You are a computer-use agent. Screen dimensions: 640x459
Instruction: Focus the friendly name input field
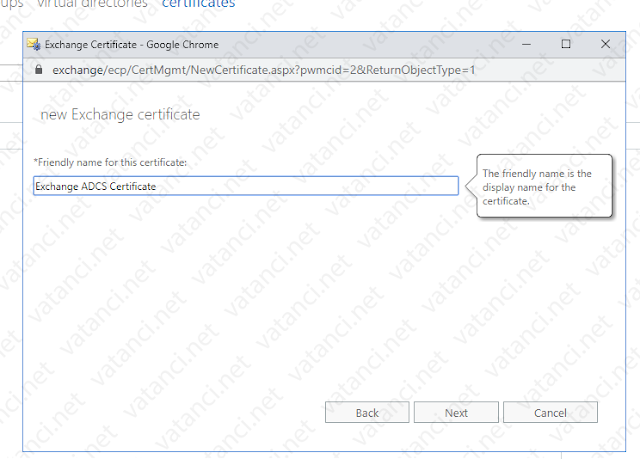tap(246, 186)
